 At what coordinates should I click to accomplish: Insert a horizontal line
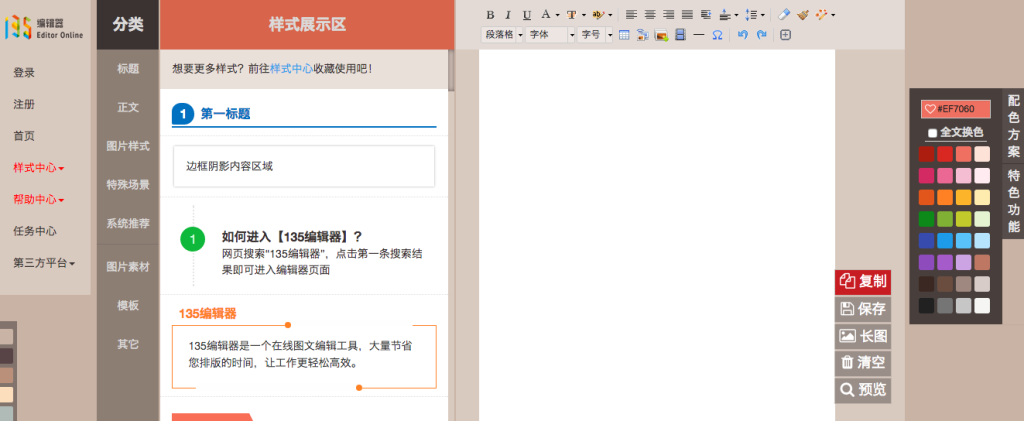click(x=698, y=35)
